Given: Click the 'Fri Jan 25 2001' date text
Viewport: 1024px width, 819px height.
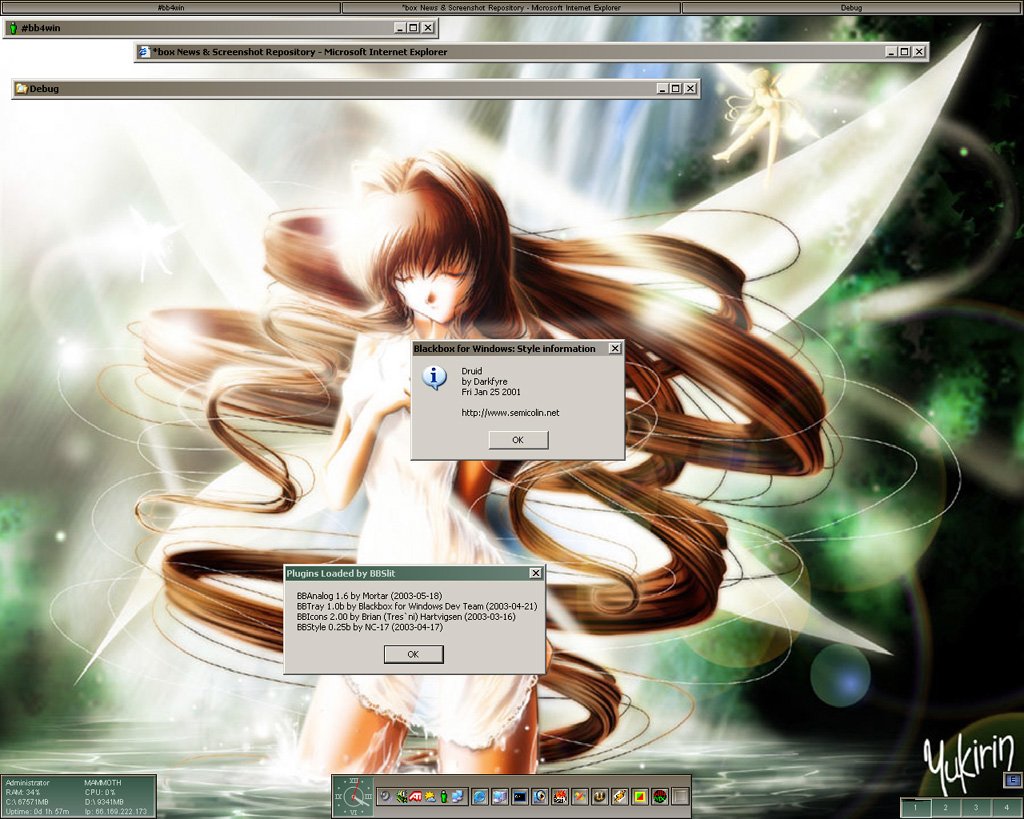Looking at the screenshot, I should click(x=491, y=392).
